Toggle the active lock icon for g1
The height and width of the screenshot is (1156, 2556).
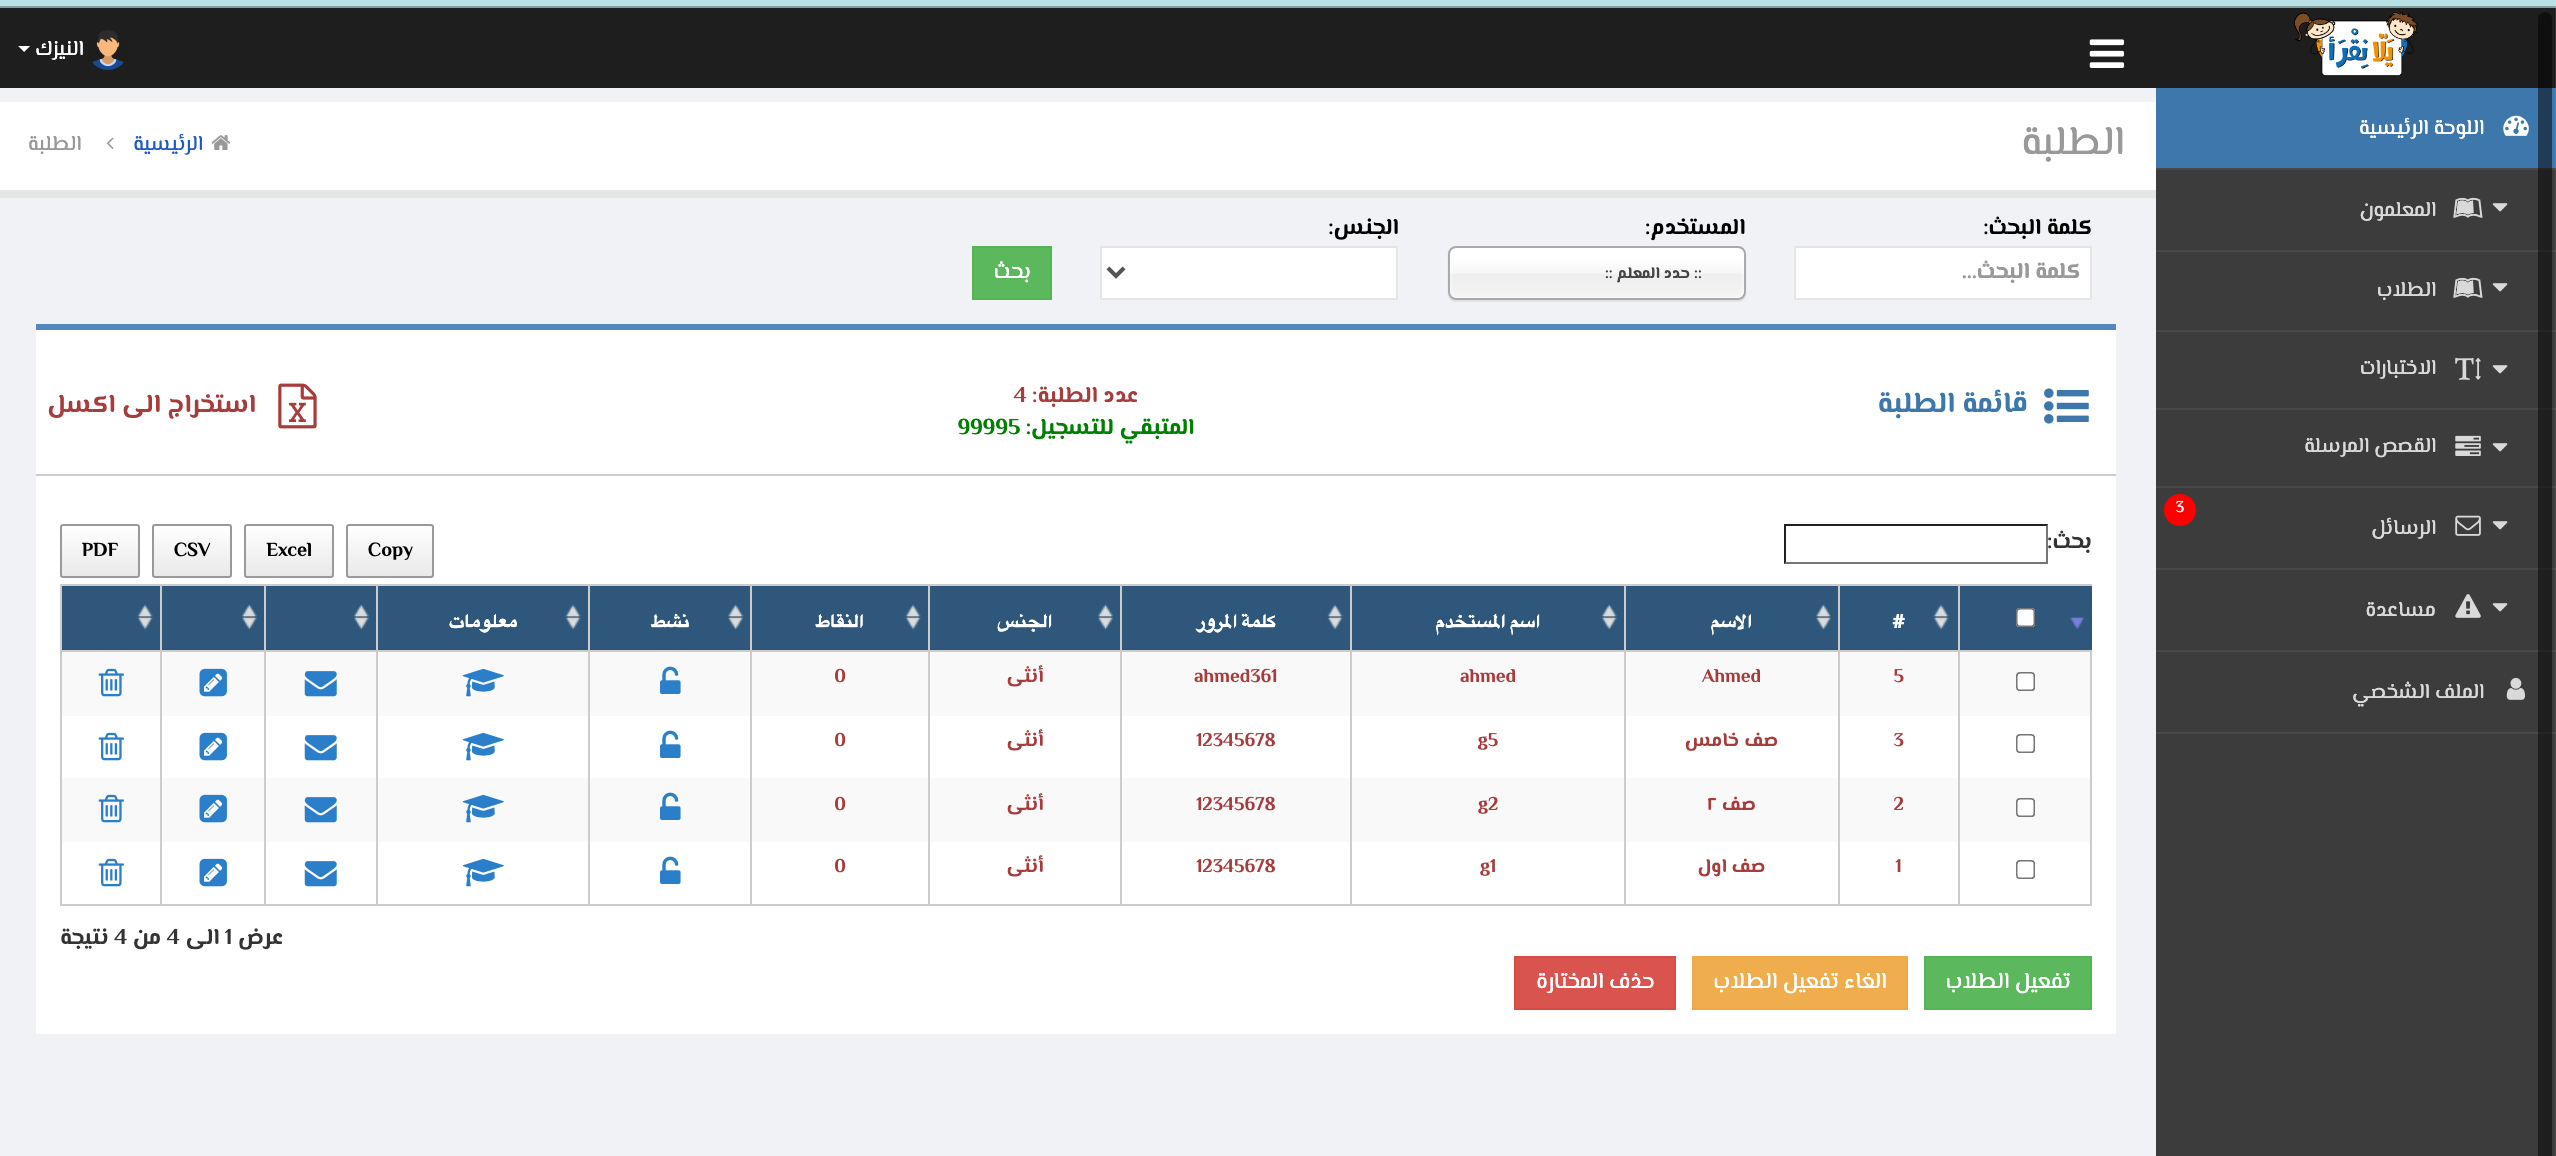click(x=670, y=871)
